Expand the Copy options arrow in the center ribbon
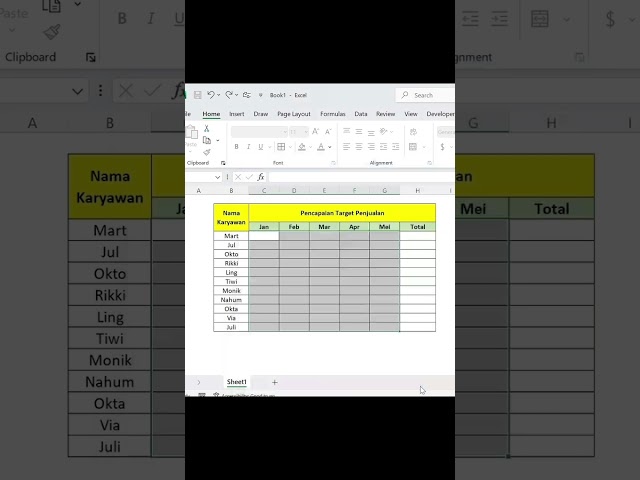This screenshot has width=640, height=480. click(218, 140)
